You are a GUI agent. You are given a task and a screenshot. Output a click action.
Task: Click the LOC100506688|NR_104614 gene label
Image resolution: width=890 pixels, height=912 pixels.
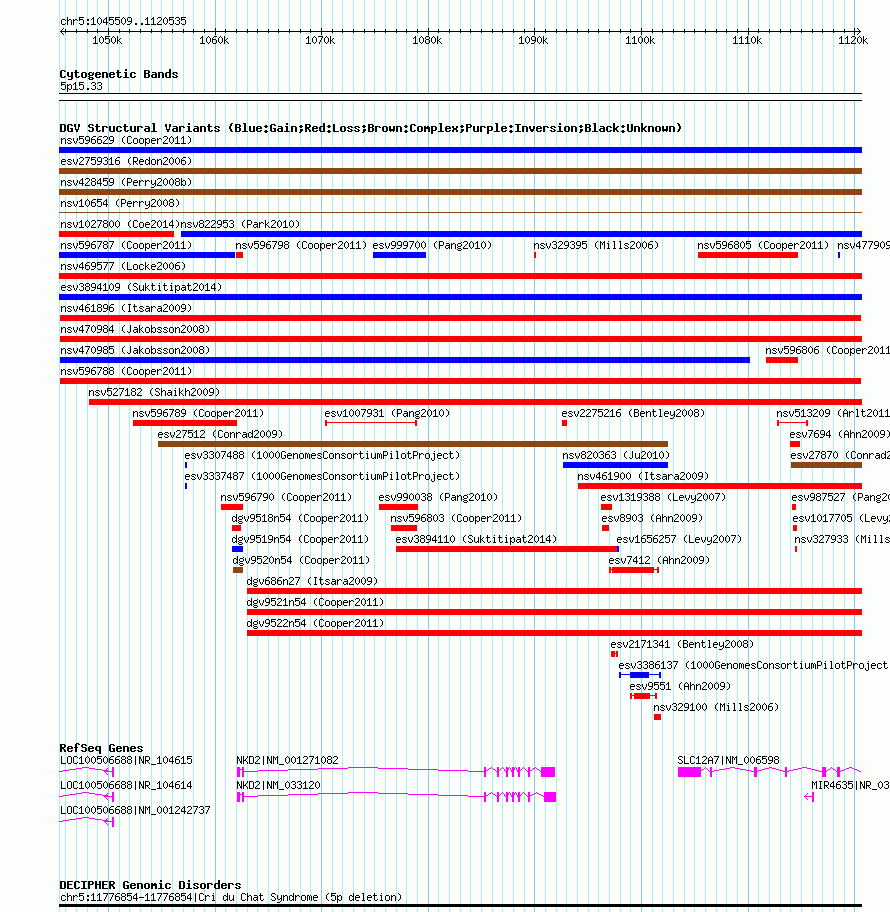coord(126,785)
